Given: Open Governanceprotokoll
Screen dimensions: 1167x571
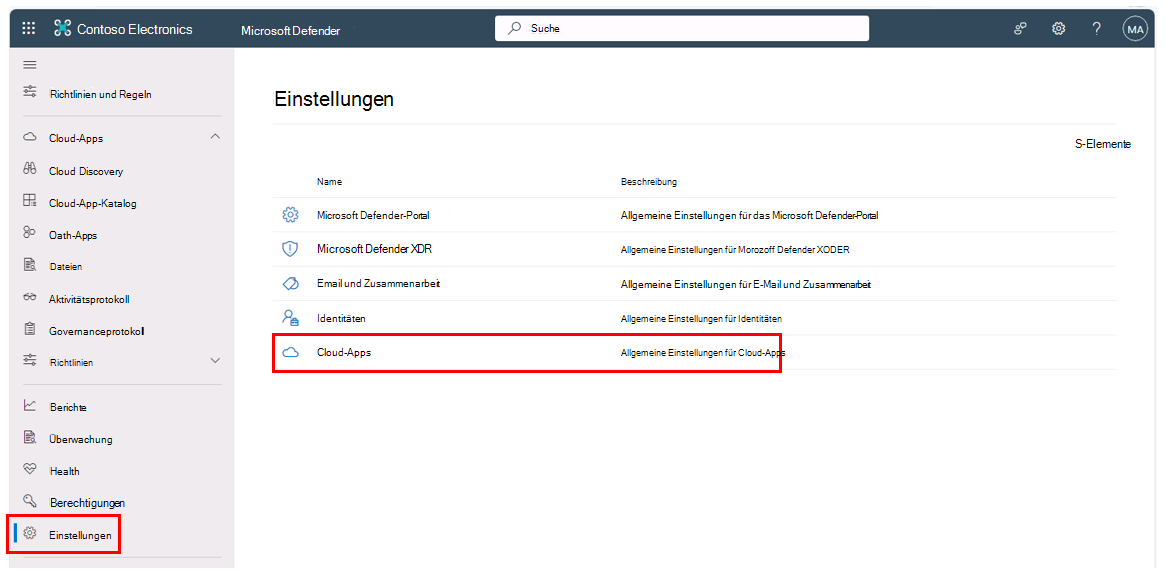Looking at the screenshot, I should 96,331.
